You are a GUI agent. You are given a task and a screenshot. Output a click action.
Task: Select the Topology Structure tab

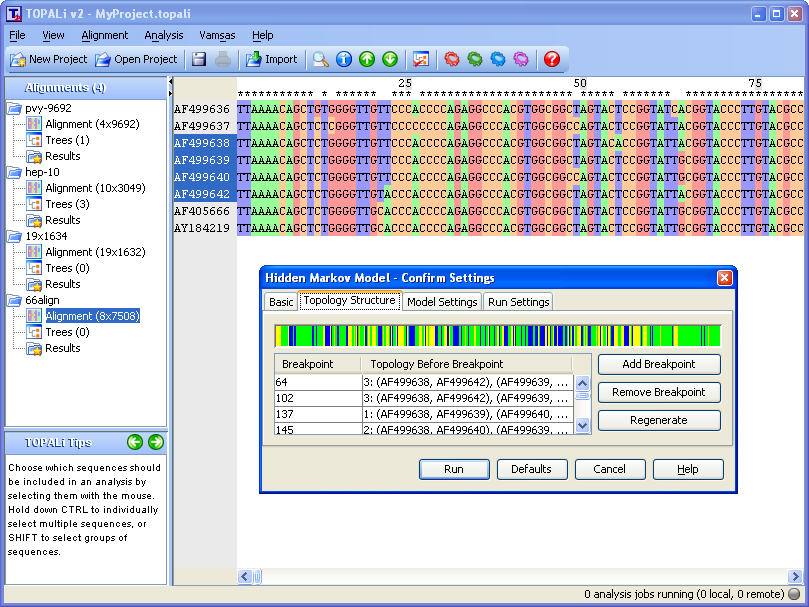click(349, 300)
